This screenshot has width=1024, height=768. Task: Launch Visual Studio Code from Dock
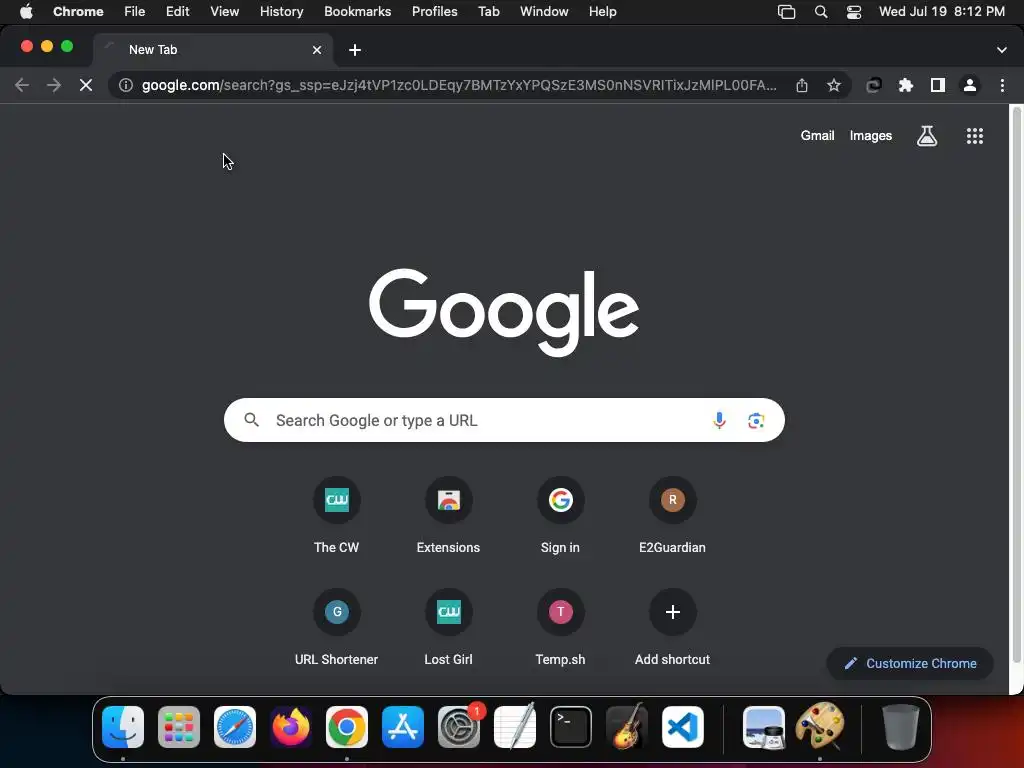682,727
